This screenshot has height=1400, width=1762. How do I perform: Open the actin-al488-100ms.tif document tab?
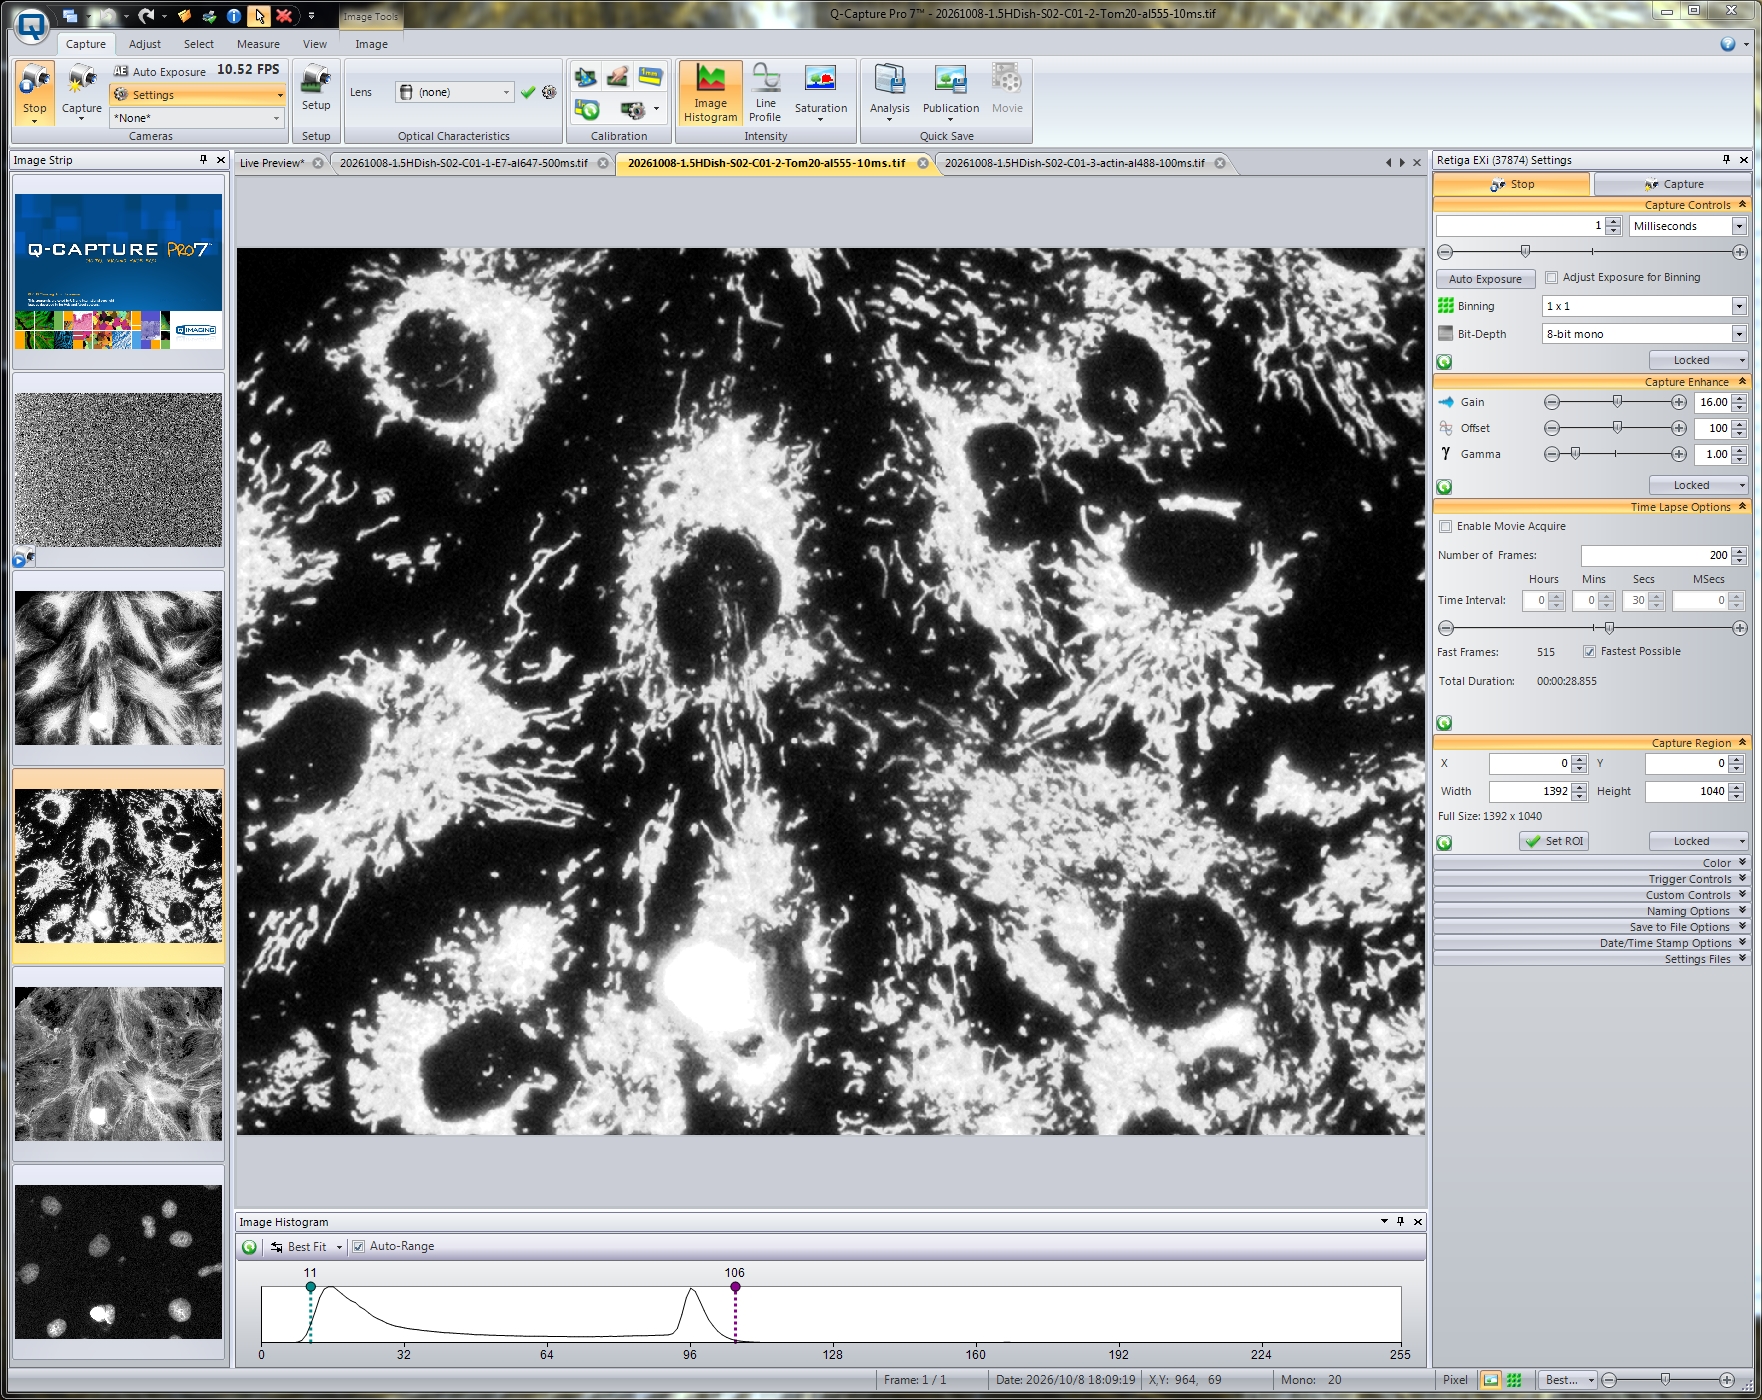coord(1075,163)
